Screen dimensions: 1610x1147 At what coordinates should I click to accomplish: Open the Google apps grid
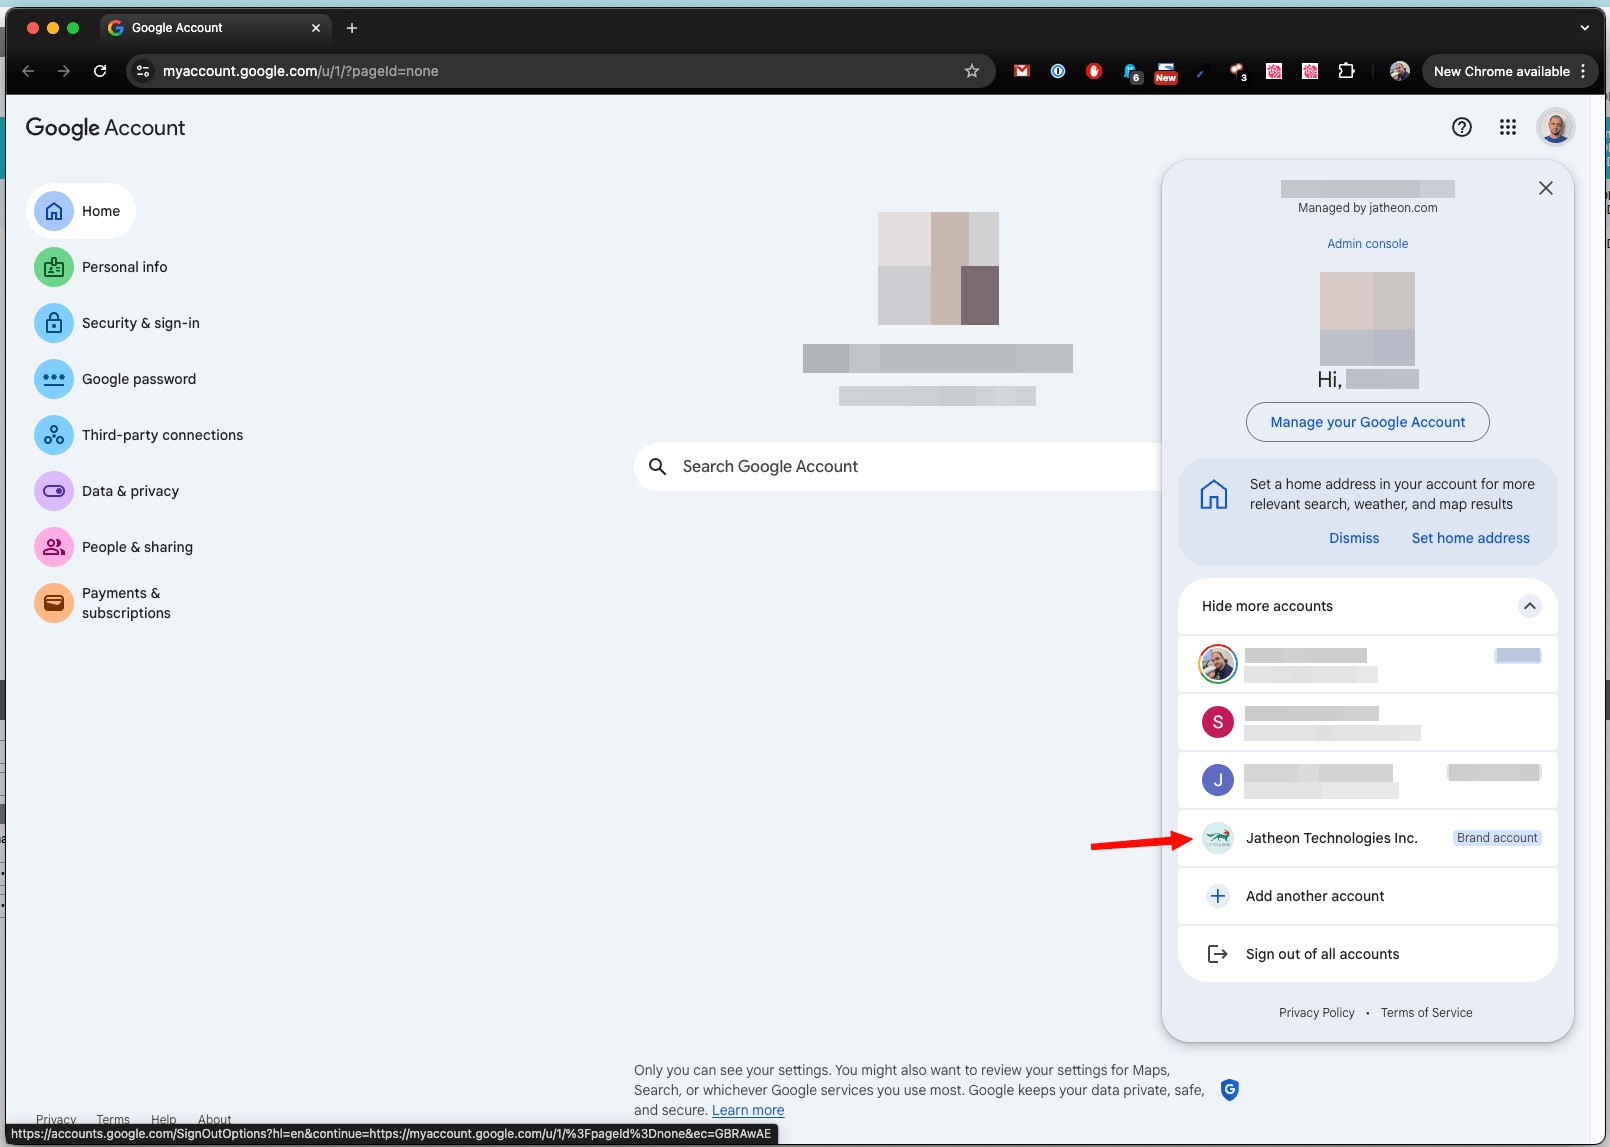click(1508, 127)
